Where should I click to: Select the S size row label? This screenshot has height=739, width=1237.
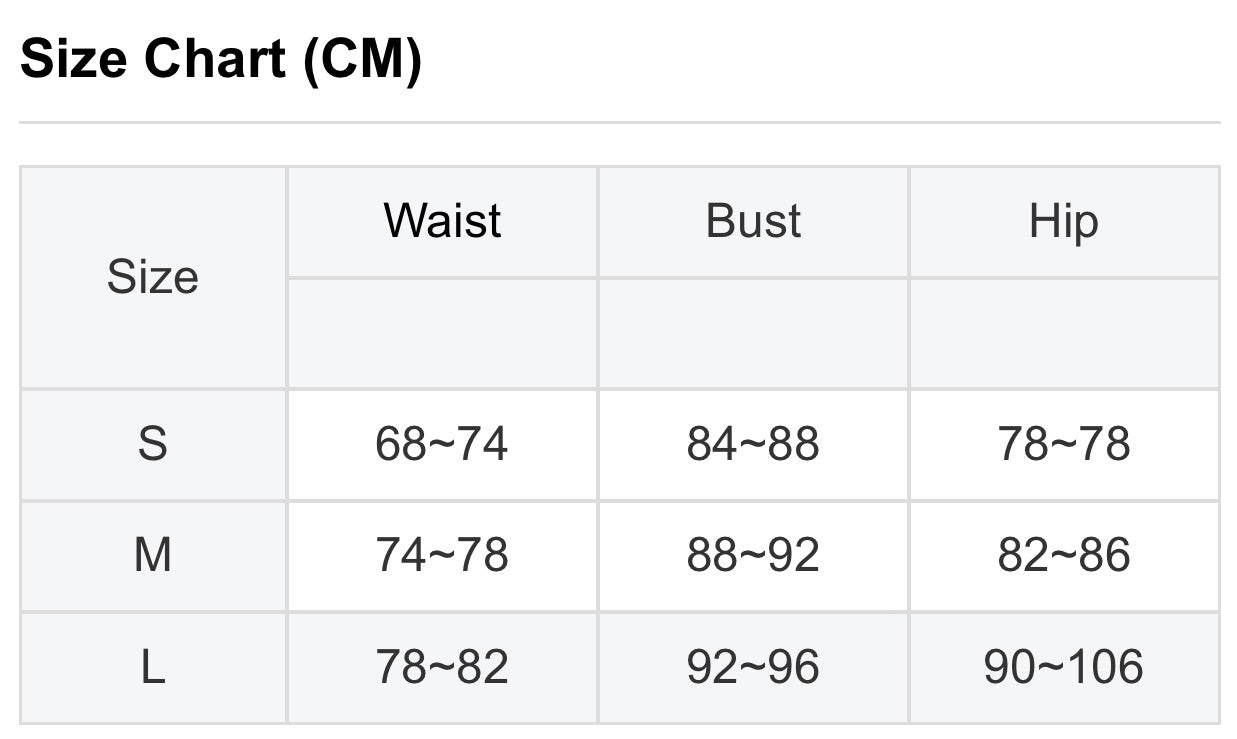[153, 444]
